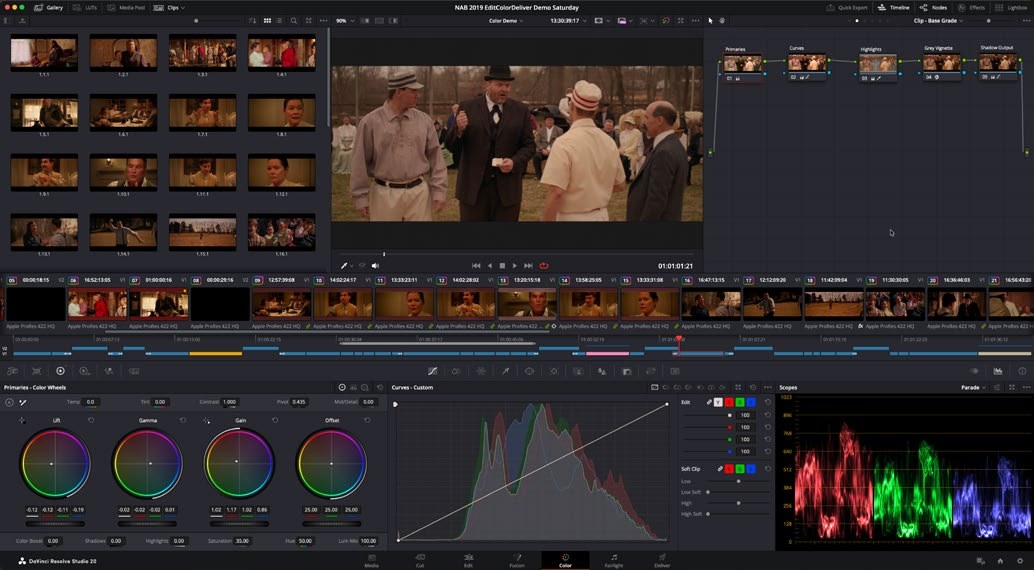Toggle the red loop playback button
Image resolution: width=1034 pixels, height=570 pixels.
click(544, 266)
